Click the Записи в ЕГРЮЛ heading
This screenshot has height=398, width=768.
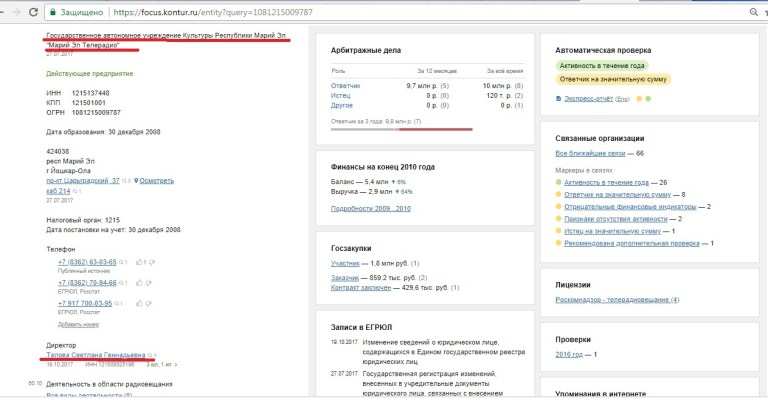click(361, 328)
